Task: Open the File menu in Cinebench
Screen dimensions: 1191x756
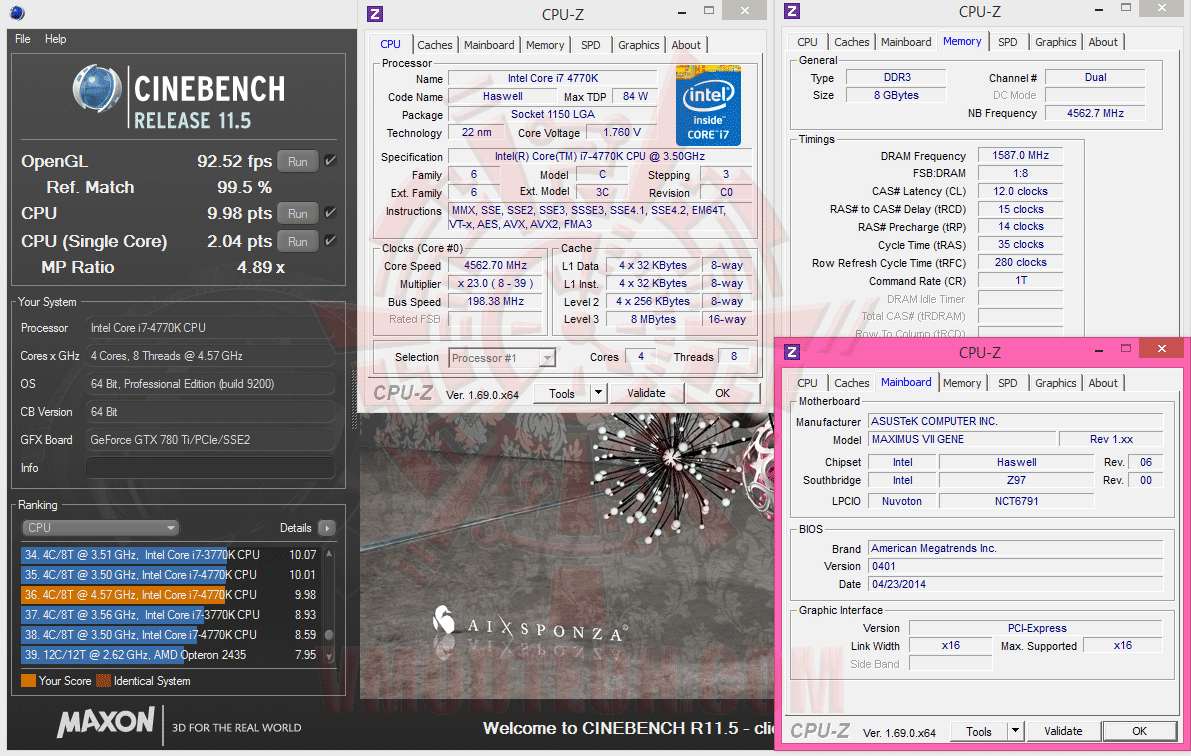Action: coord(23,39)
